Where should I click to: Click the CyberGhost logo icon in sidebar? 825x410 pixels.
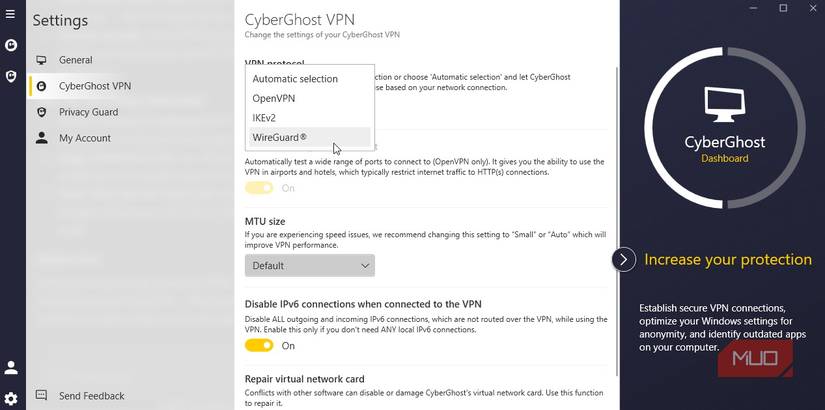click(10, 45)
